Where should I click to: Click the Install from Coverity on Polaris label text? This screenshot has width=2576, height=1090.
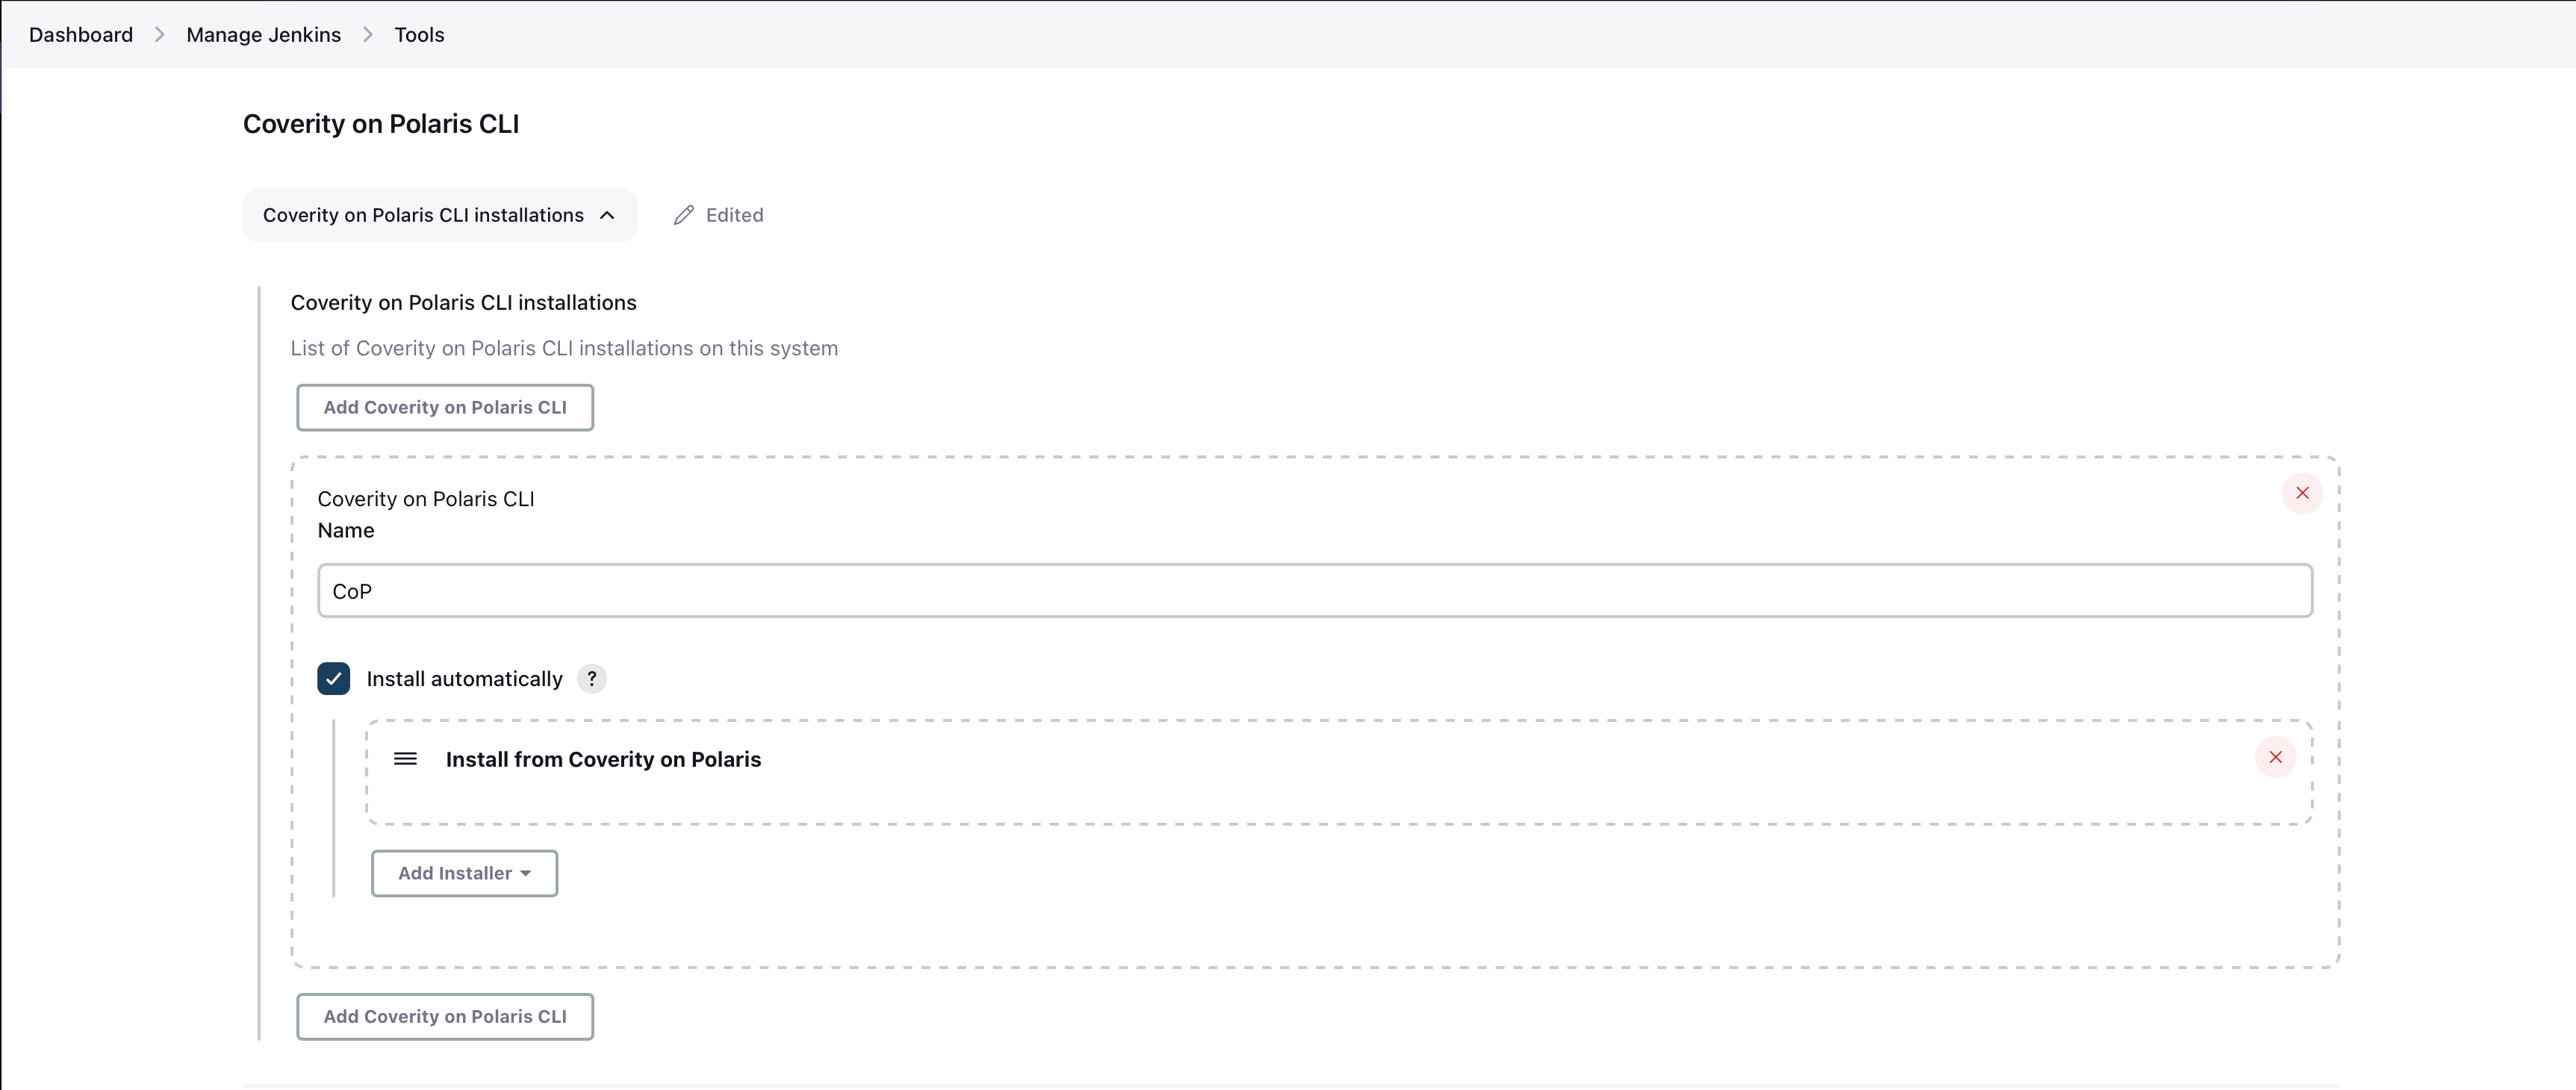[x=605, y=759]
